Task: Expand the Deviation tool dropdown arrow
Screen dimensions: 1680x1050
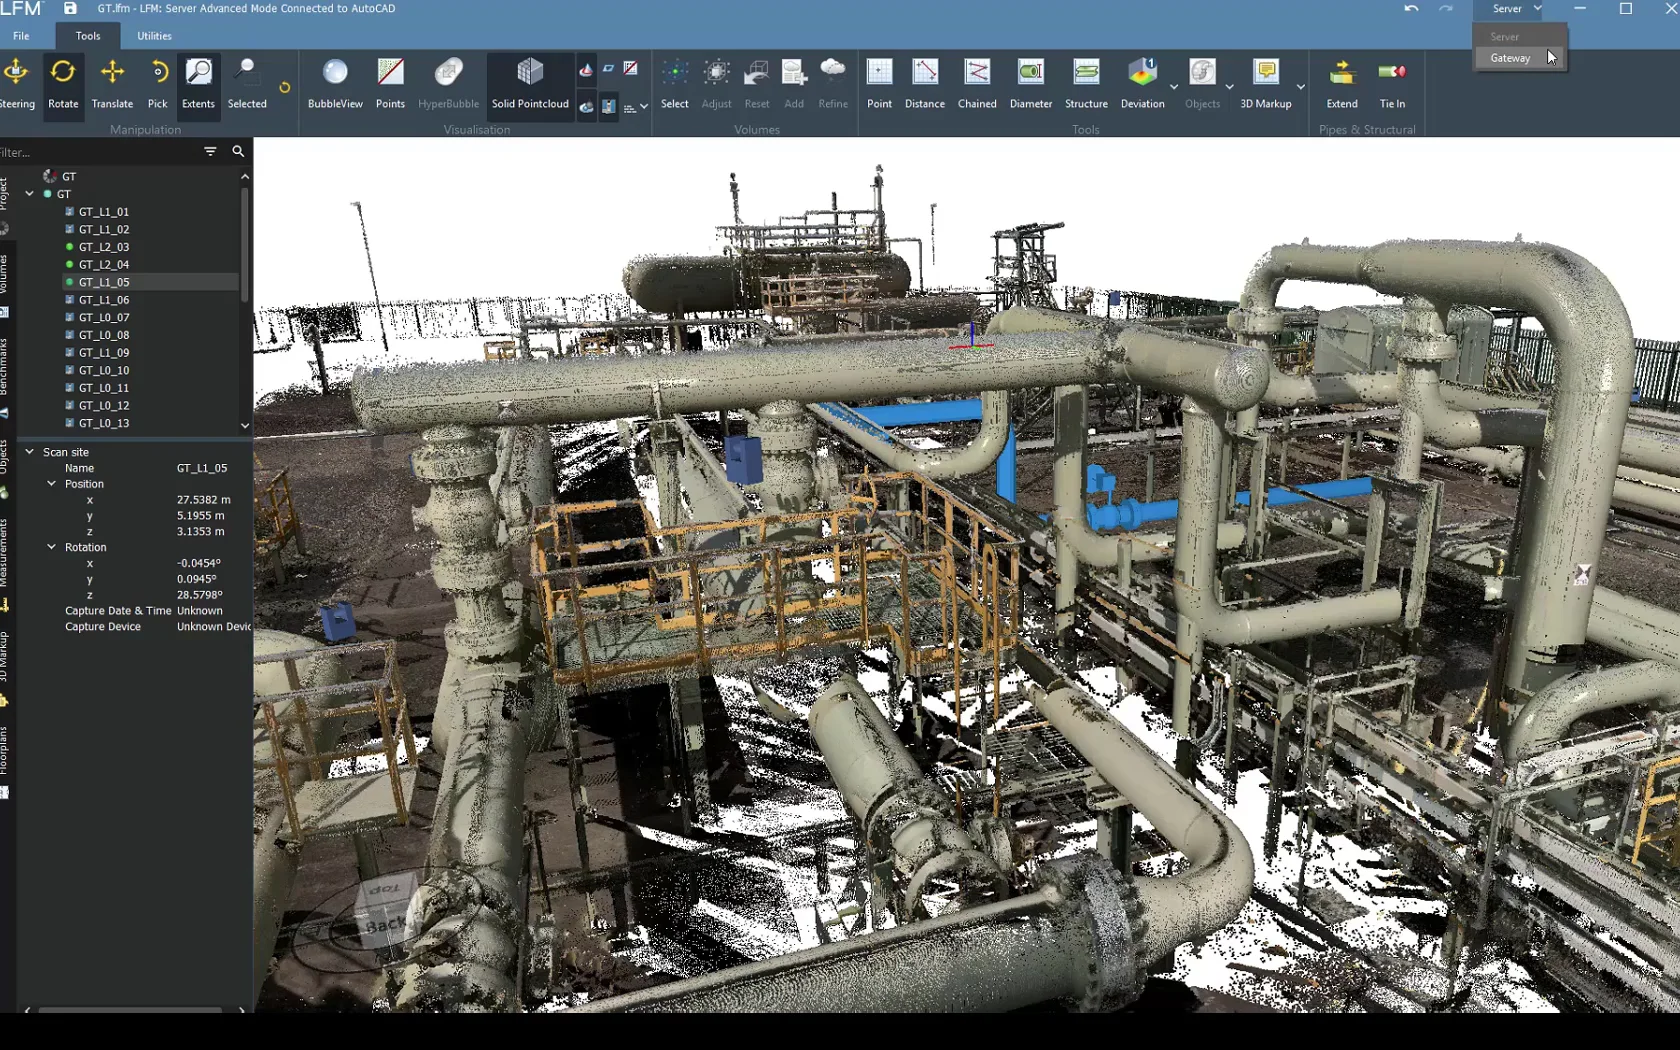Action: point(1174,88)
